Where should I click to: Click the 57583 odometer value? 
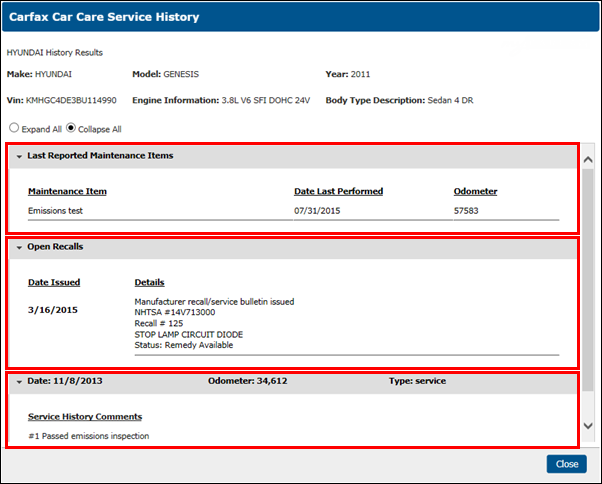466,211
